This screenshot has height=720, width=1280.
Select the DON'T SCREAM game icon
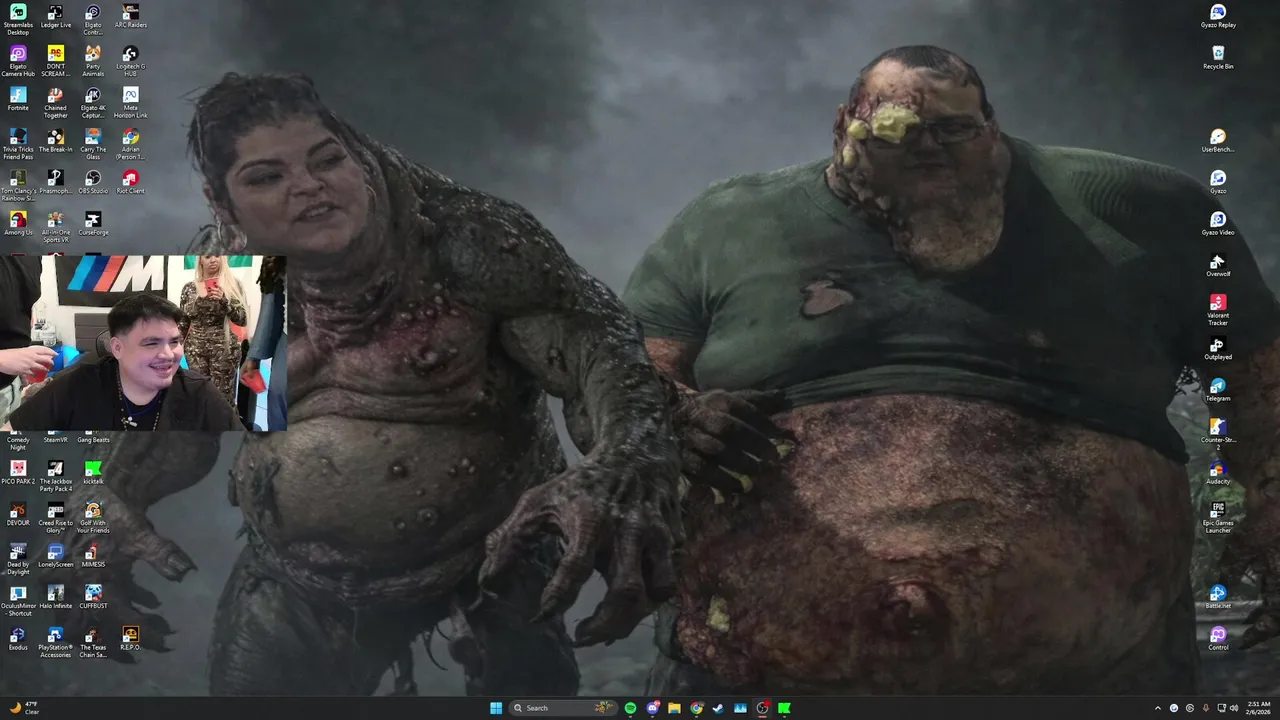[x=56, y=61]
